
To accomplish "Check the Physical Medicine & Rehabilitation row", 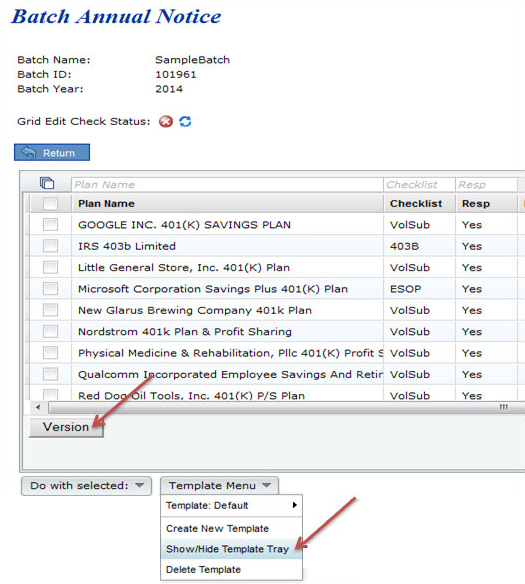I will point(50,353).
